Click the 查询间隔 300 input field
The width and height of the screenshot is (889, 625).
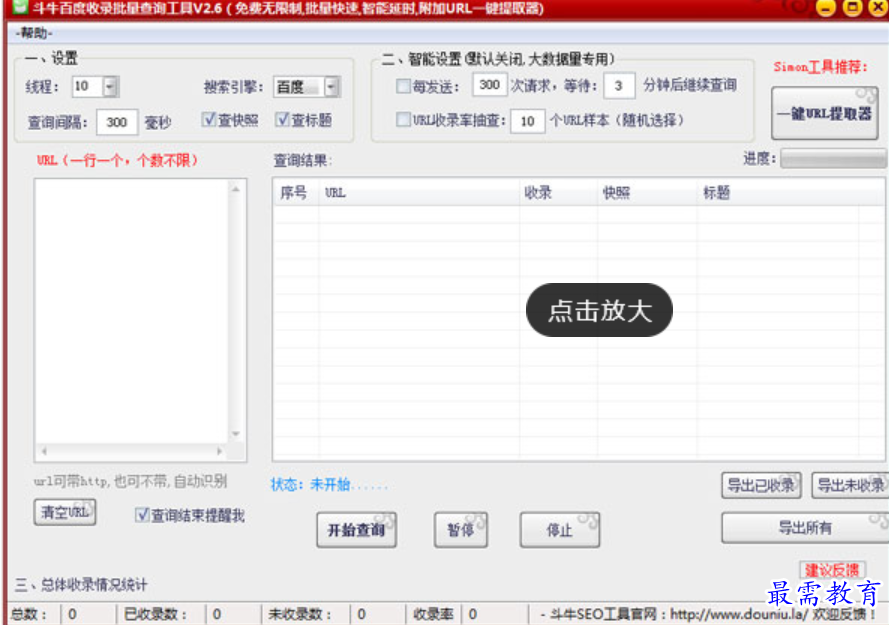[x=117, y=122]
